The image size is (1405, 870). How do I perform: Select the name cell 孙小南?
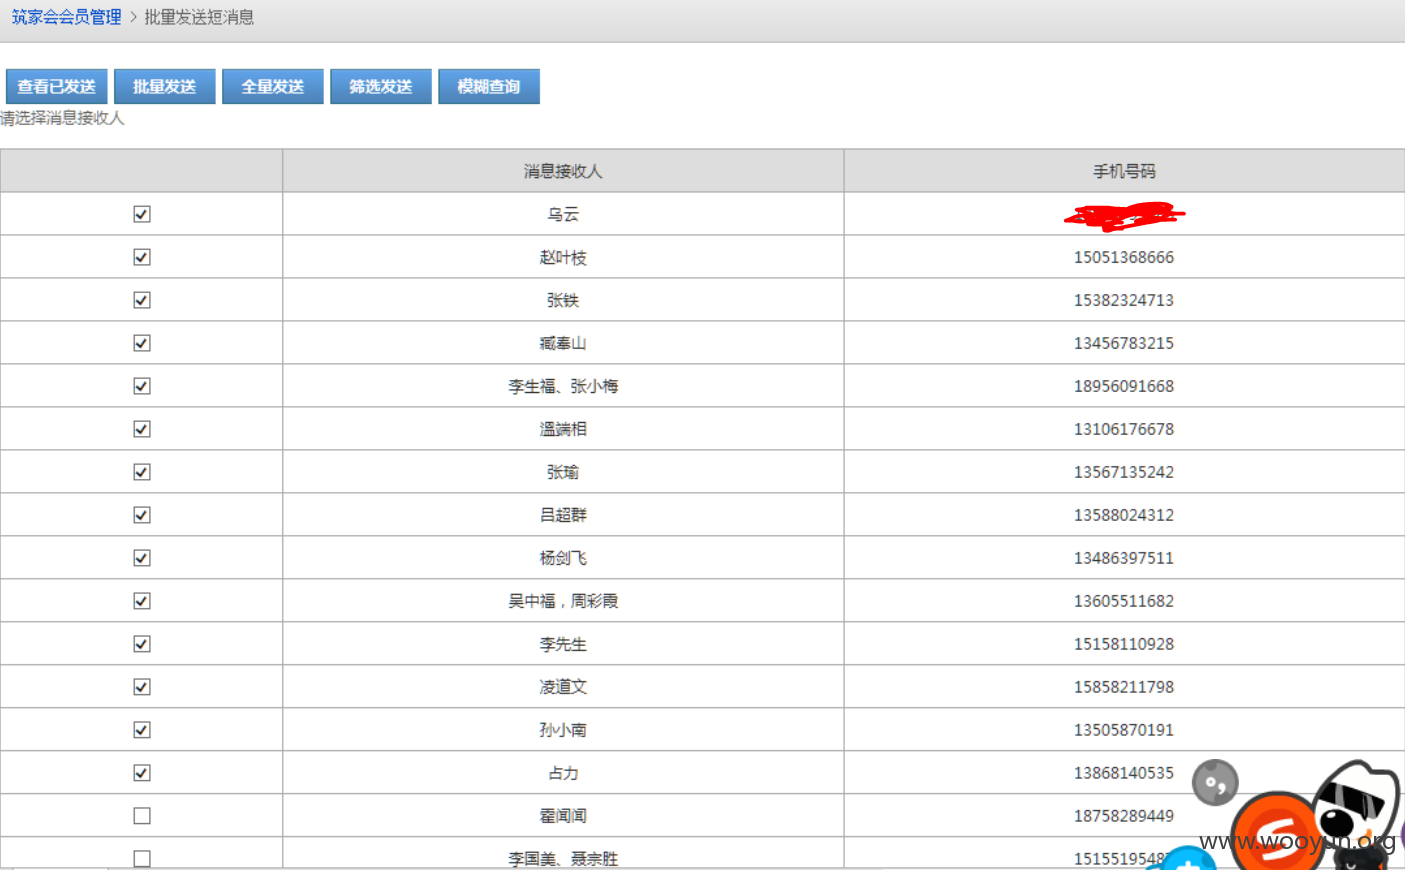pos(563,730)
